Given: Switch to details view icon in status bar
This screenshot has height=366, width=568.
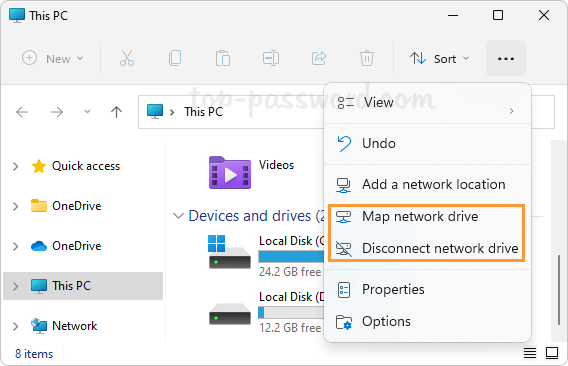Looking at the screenshot, I should (x=530, y=353).
